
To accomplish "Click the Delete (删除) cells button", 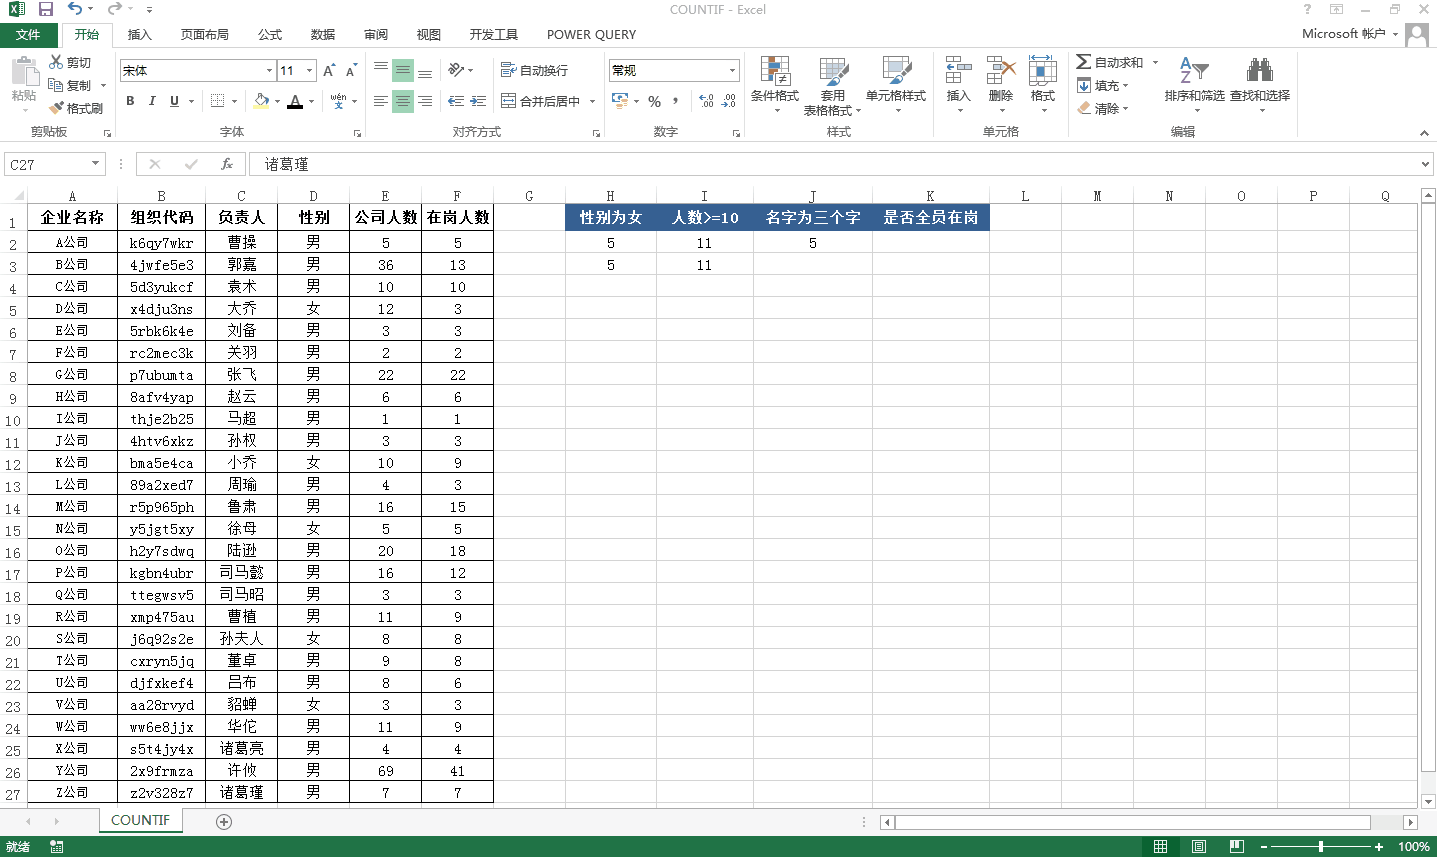I will pyautogui.click(x=1001, y=84).
